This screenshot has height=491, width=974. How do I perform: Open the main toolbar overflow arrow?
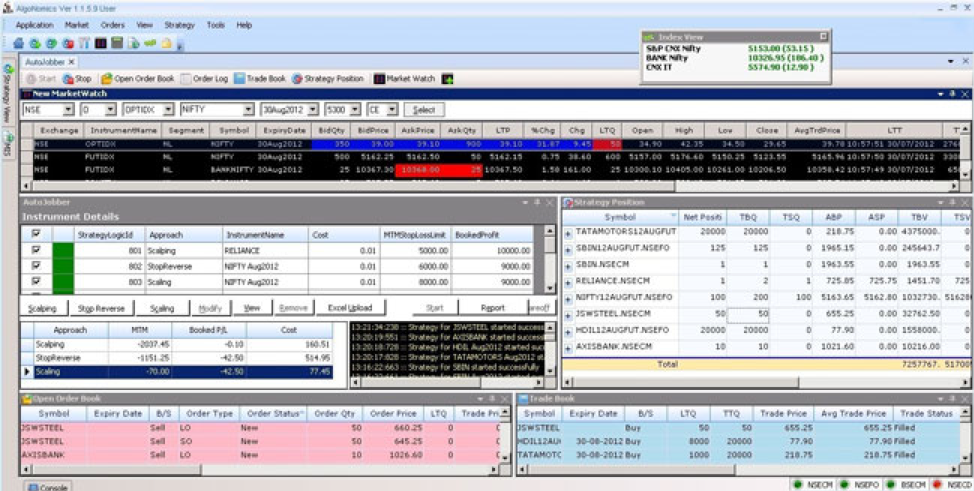click(180, 45)
